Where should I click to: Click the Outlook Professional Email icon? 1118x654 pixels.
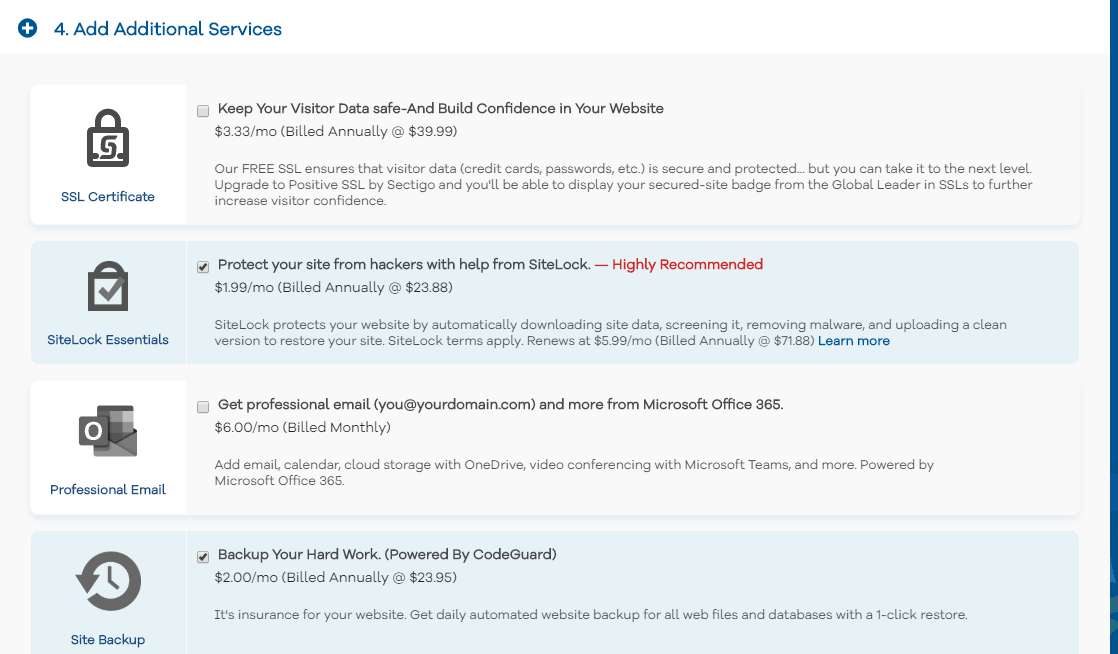pyautogui.click(x=108, y=431)
